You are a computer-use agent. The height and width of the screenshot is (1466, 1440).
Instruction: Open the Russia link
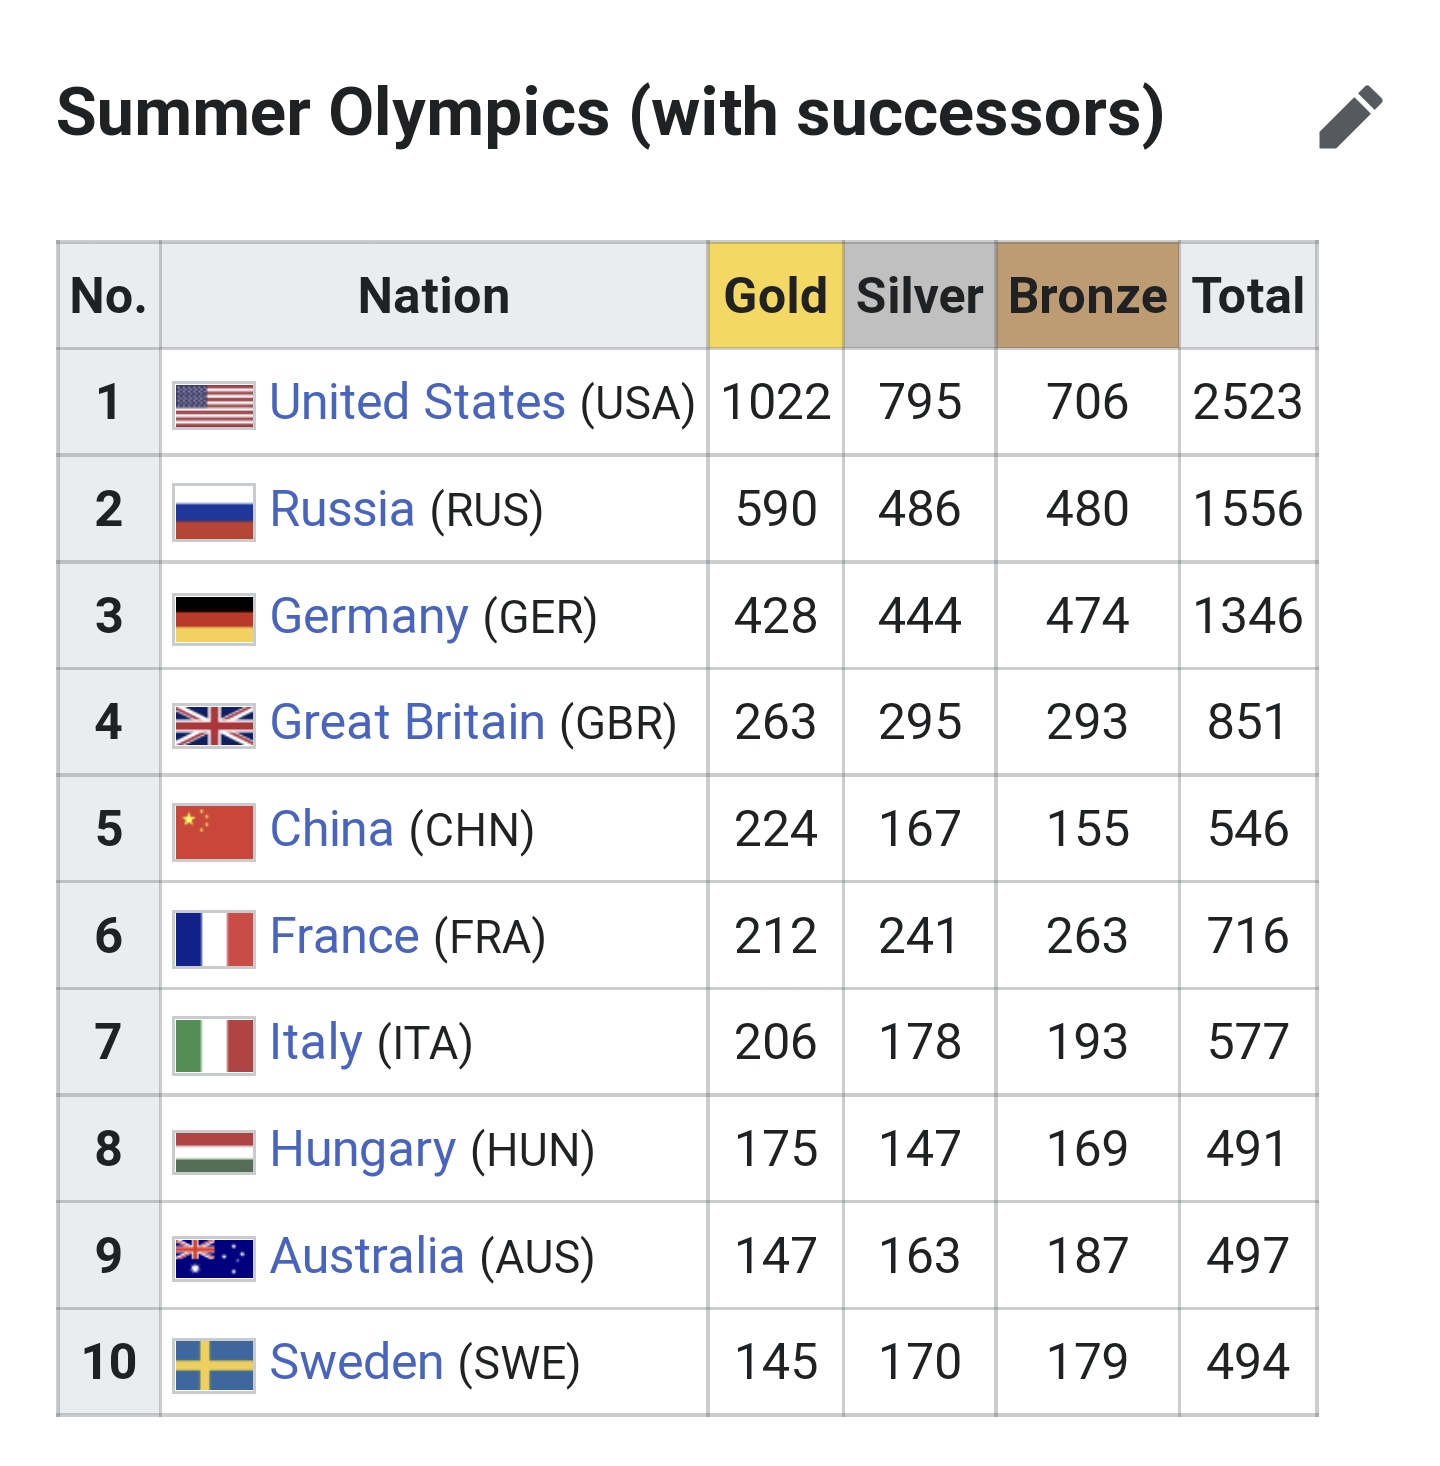342,510
